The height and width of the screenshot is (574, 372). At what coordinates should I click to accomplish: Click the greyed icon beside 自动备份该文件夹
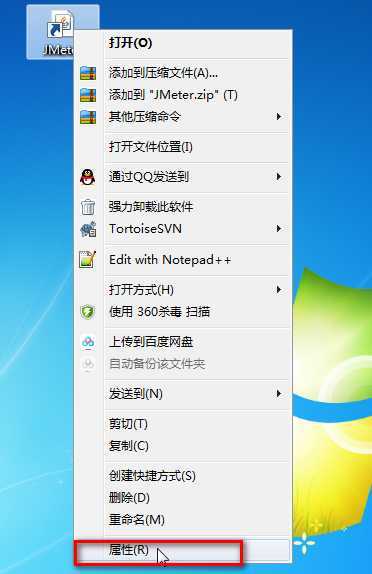[88, 364]
